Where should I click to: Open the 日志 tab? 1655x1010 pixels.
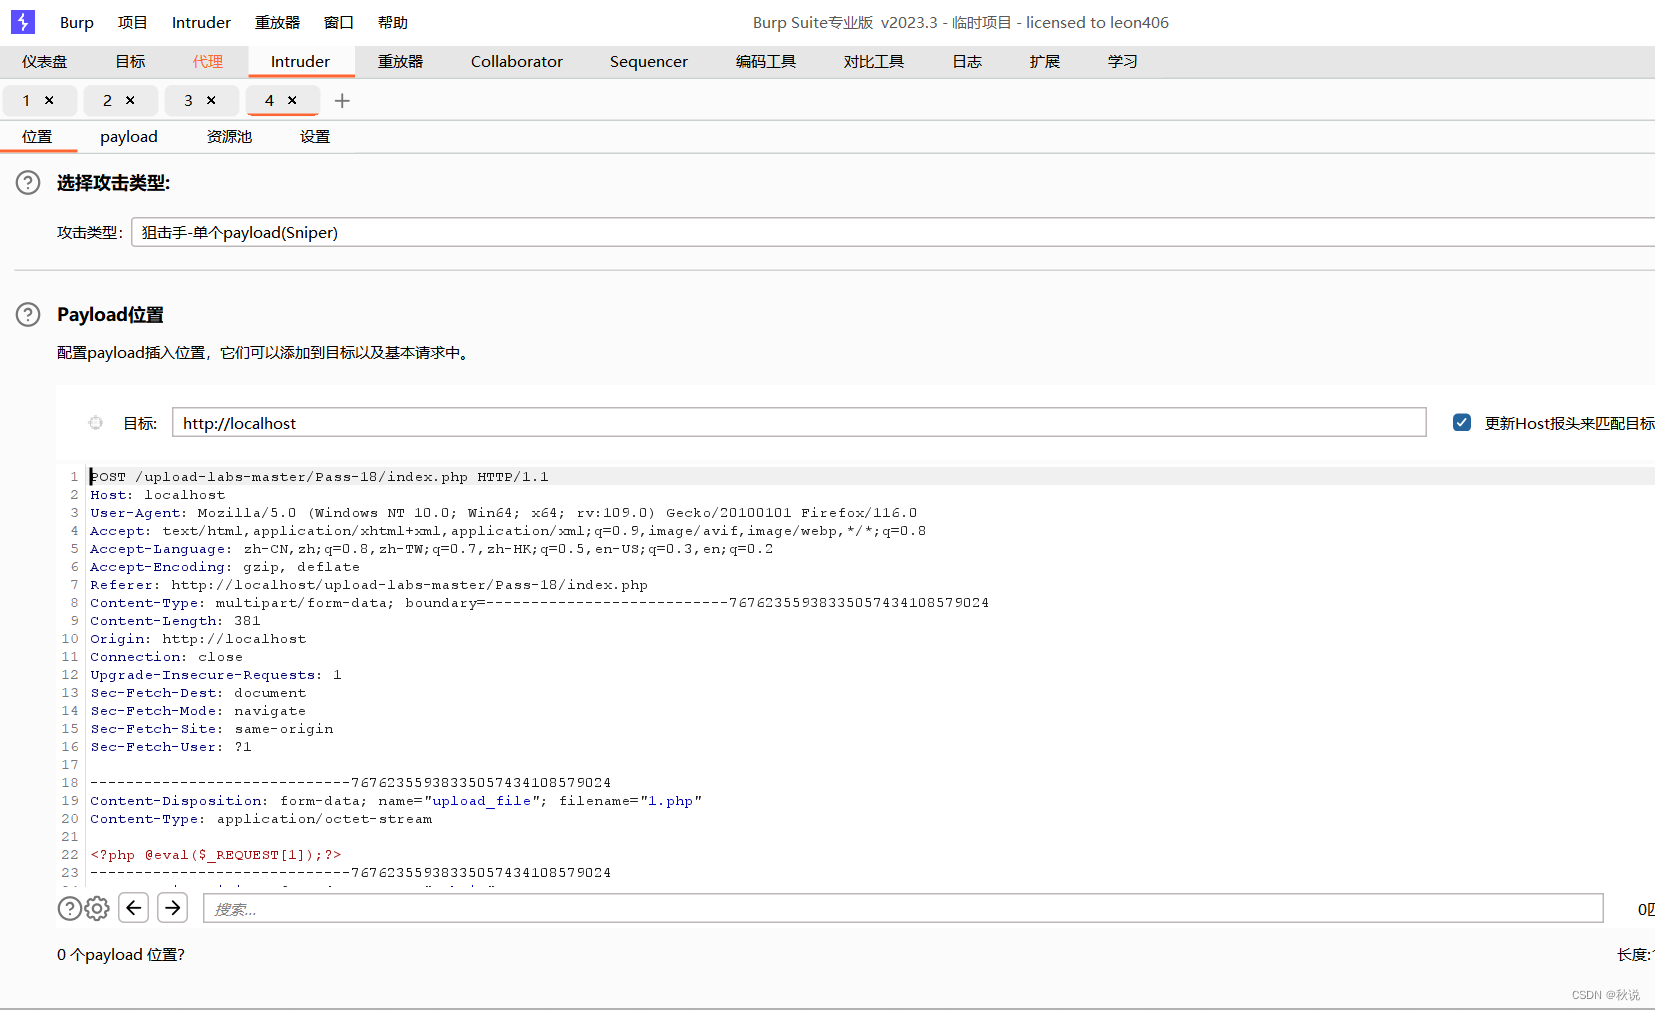click(967, 61)
